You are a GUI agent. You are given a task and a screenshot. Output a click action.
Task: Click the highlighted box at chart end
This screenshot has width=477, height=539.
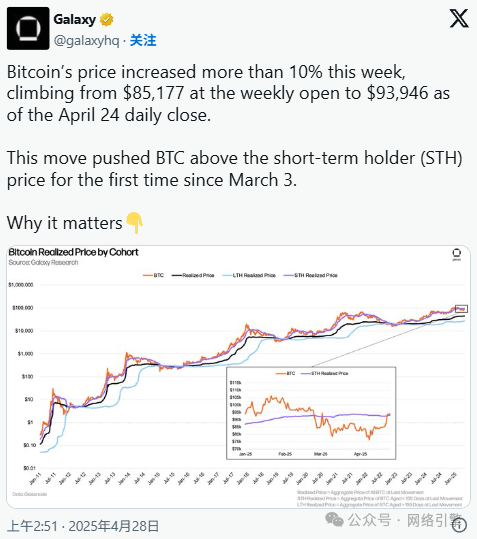point(461,309)
